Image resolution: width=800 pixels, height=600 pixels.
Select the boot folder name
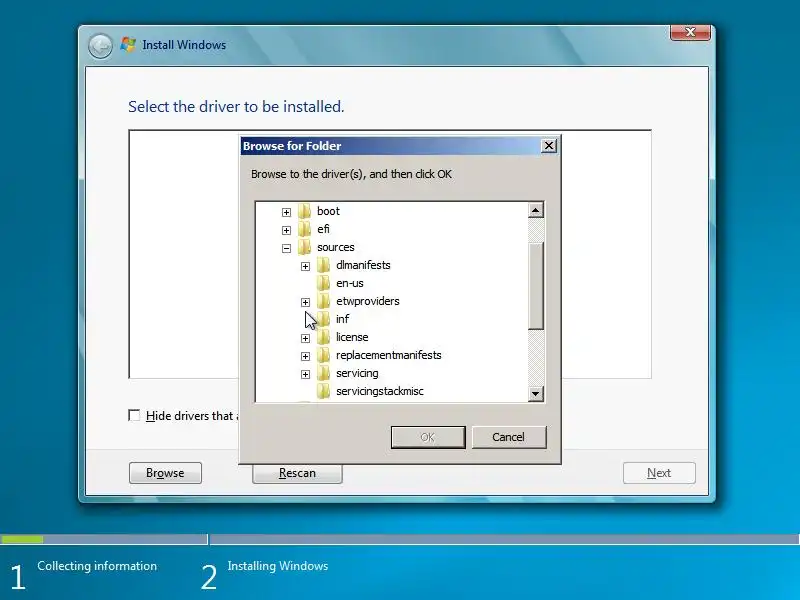[328, 211]
